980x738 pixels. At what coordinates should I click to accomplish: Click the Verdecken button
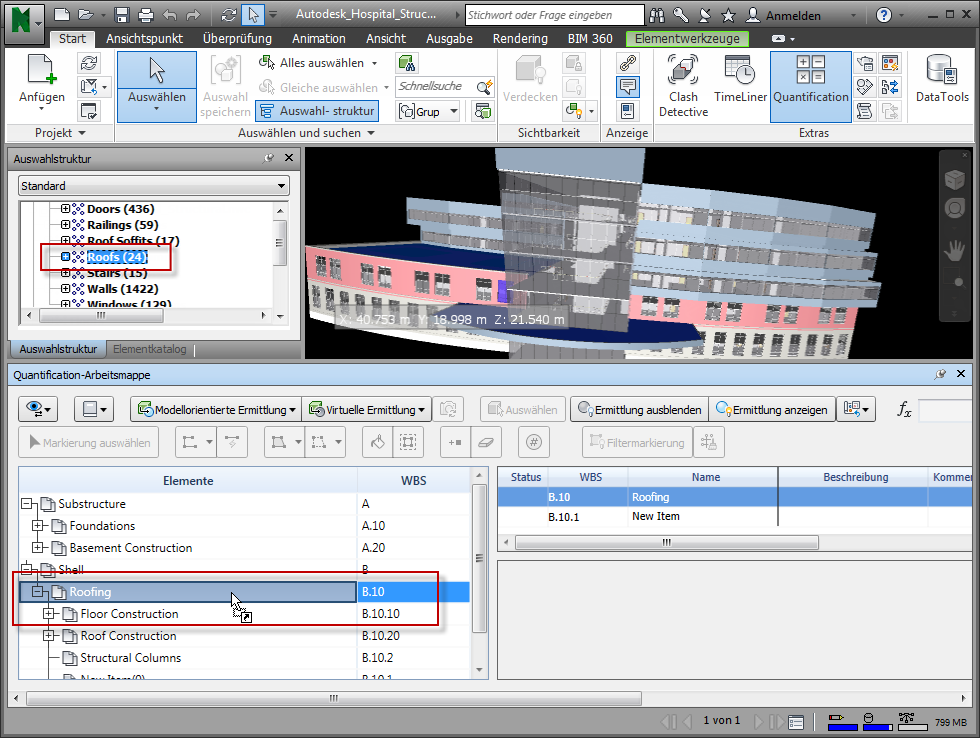[530, 80]
